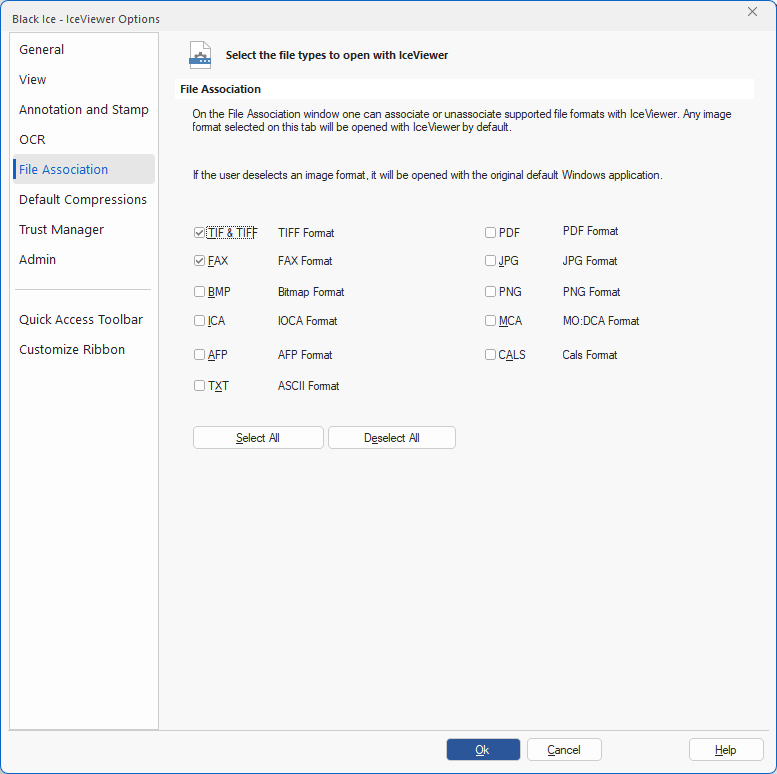The width and height of the screenshot is (777, 774).
Task: Open Quick Access Toolbar settings
Action: (x=84, y=320)
